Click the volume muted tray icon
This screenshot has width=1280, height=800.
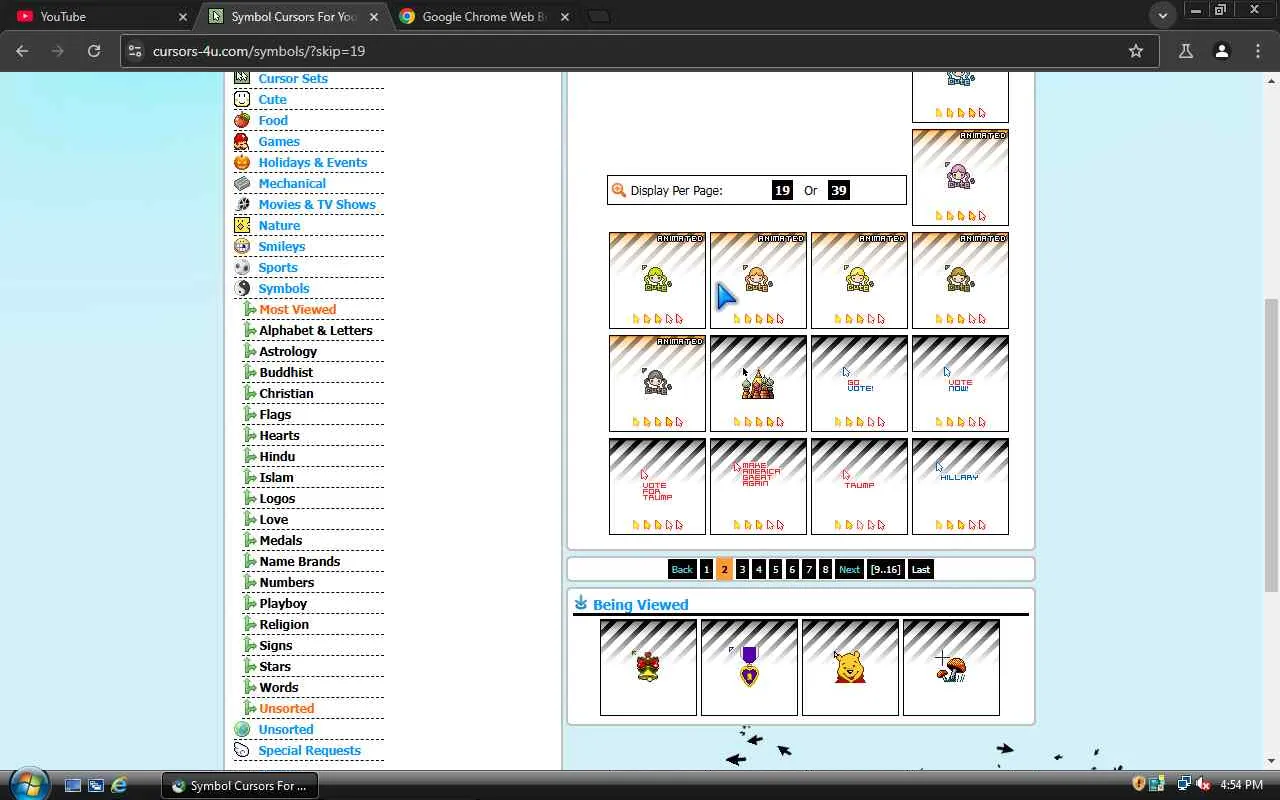pyautogui.click(x=1203, y=785)
